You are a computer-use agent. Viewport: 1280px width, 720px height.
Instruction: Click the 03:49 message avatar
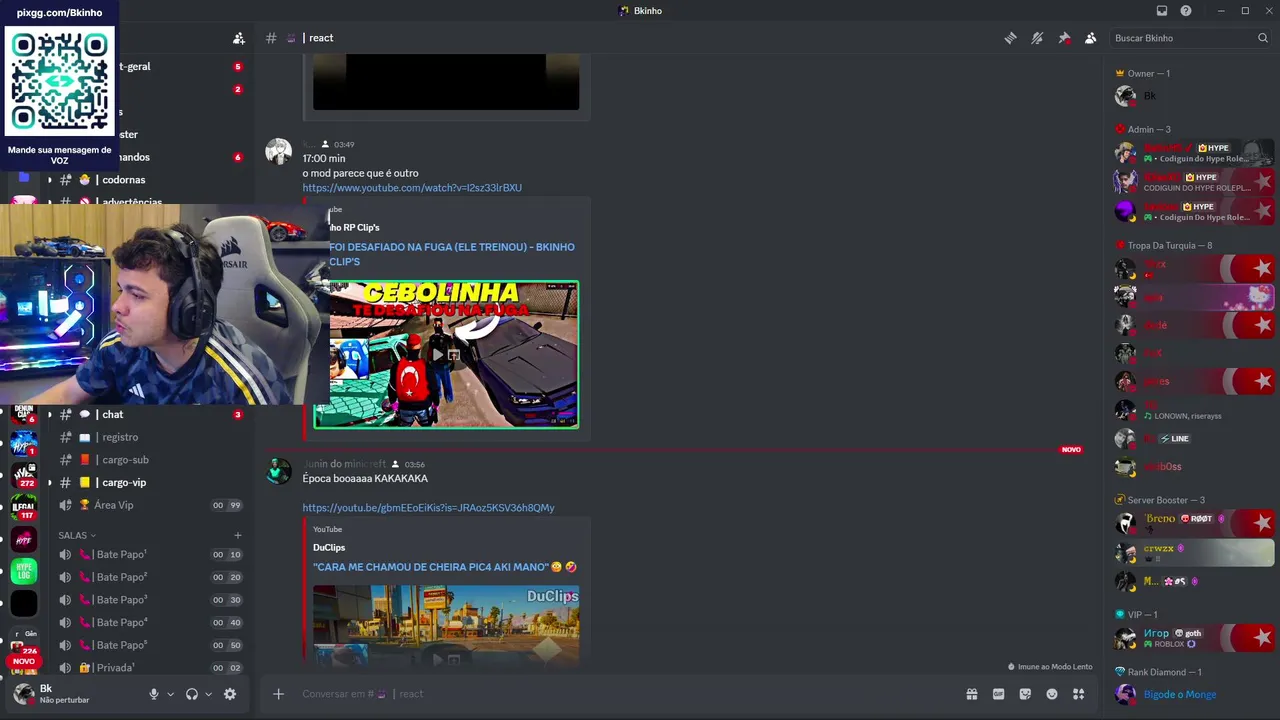pyautogui.click(x=278, y=152)
